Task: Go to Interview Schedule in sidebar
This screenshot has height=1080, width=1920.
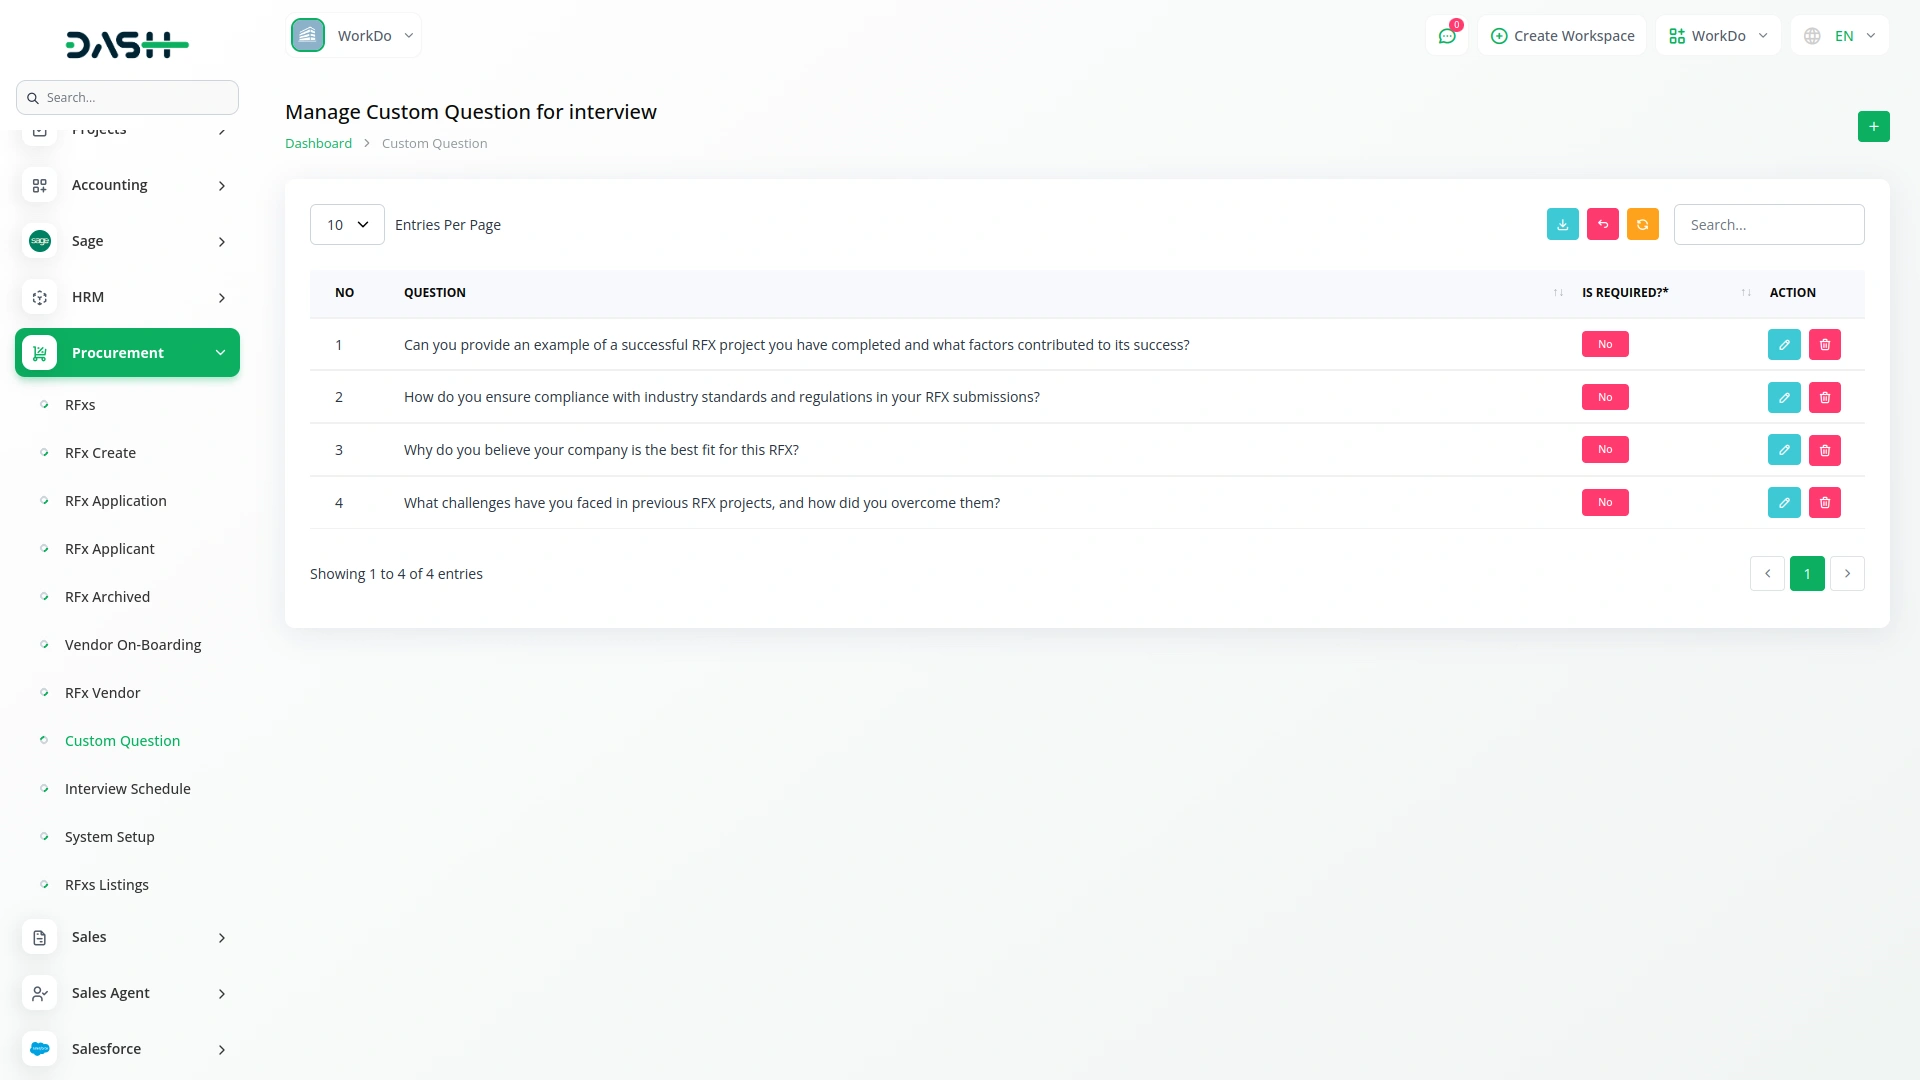Action: pyautogui.click(x=127, y=789)
